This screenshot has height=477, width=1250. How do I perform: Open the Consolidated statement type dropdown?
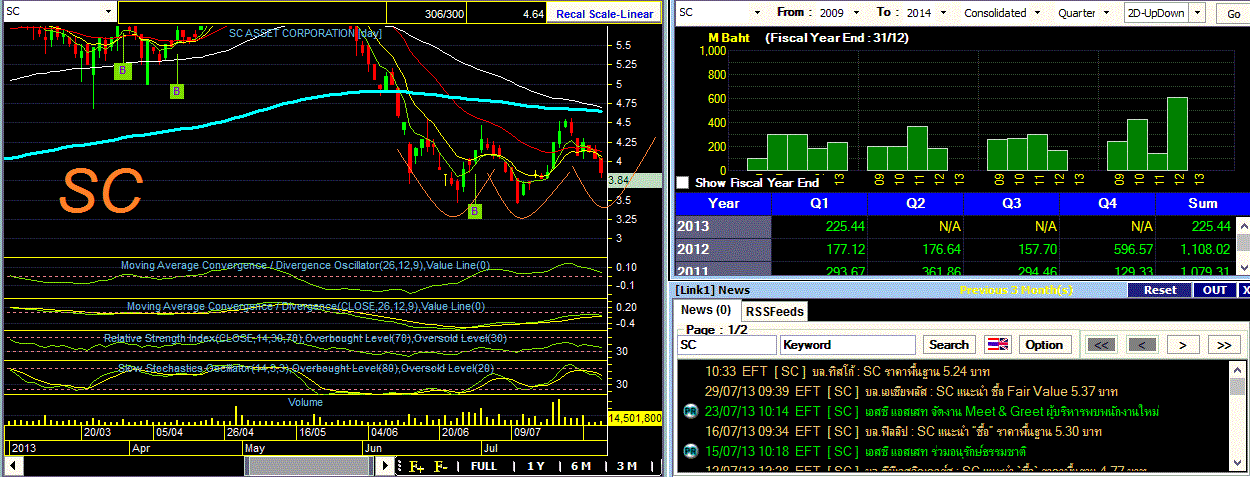[x=1039, y=13]
